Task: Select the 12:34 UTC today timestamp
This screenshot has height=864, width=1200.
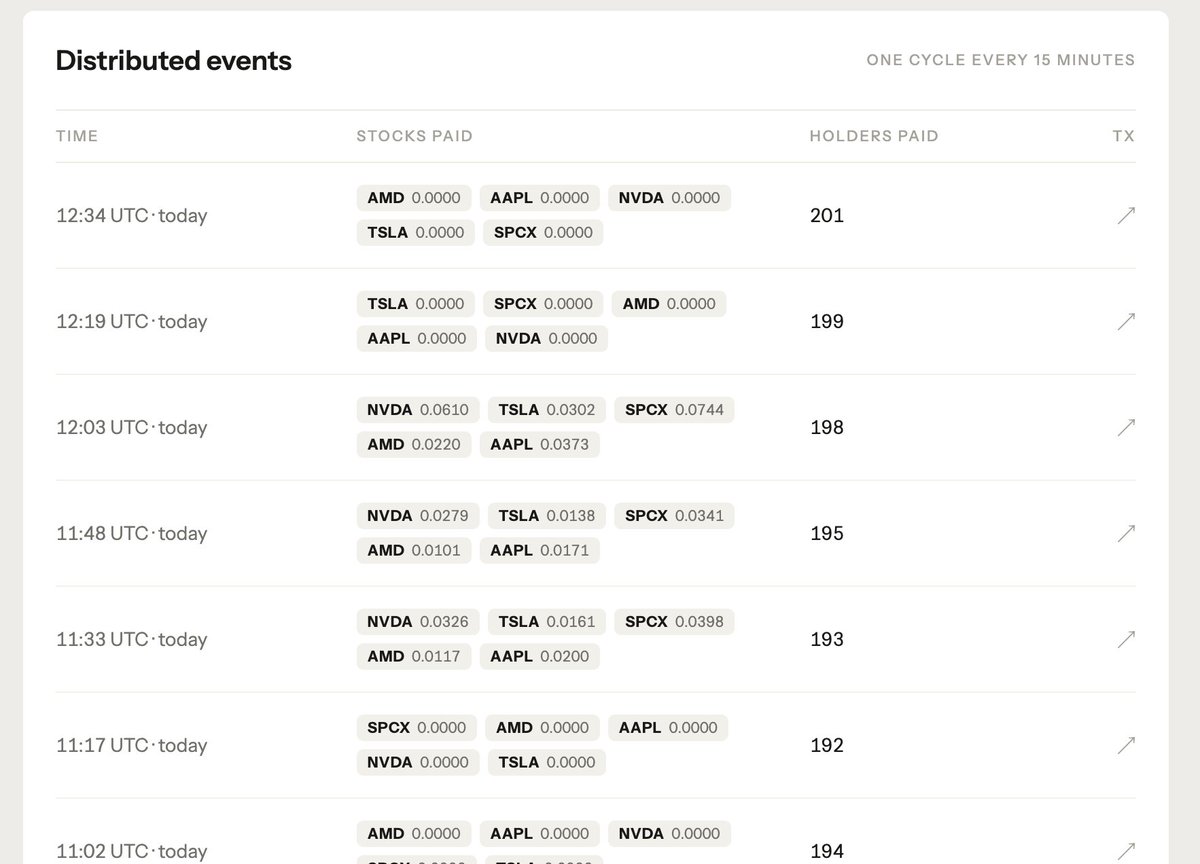Action: (x=132, y=215)
